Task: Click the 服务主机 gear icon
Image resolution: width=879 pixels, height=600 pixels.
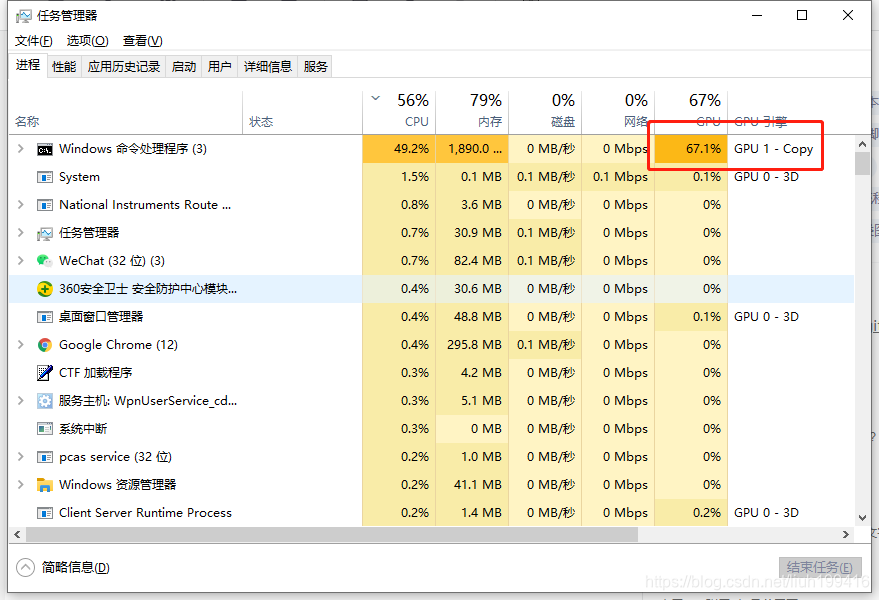Action: (45, 401)
